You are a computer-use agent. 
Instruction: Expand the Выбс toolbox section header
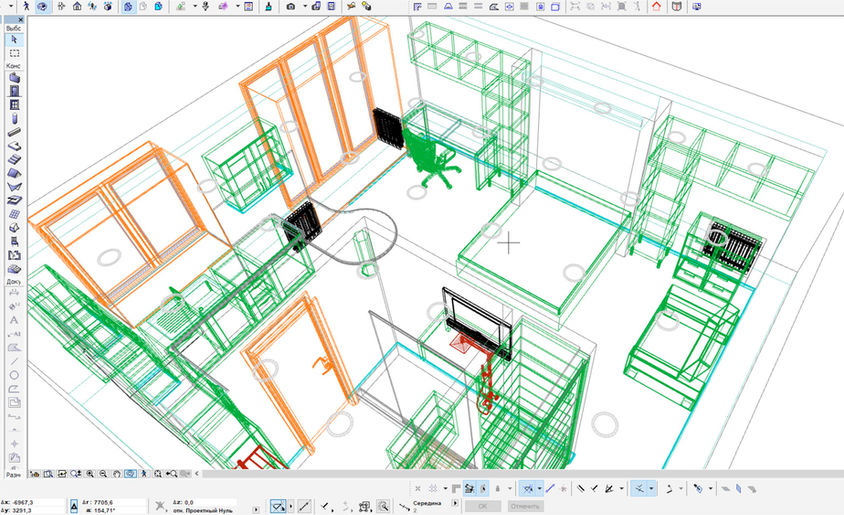(x=13, y=28)
